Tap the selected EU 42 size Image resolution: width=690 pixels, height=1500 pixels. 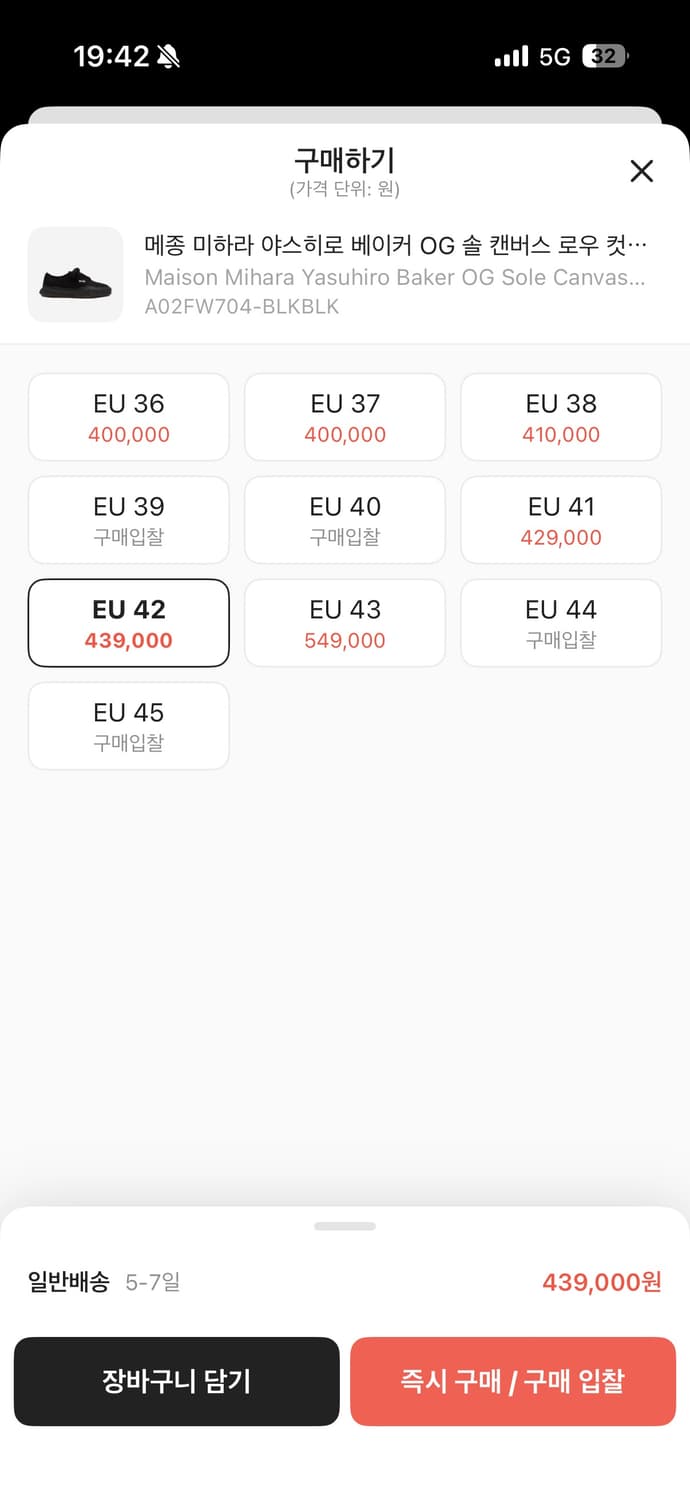click(129, 623)
